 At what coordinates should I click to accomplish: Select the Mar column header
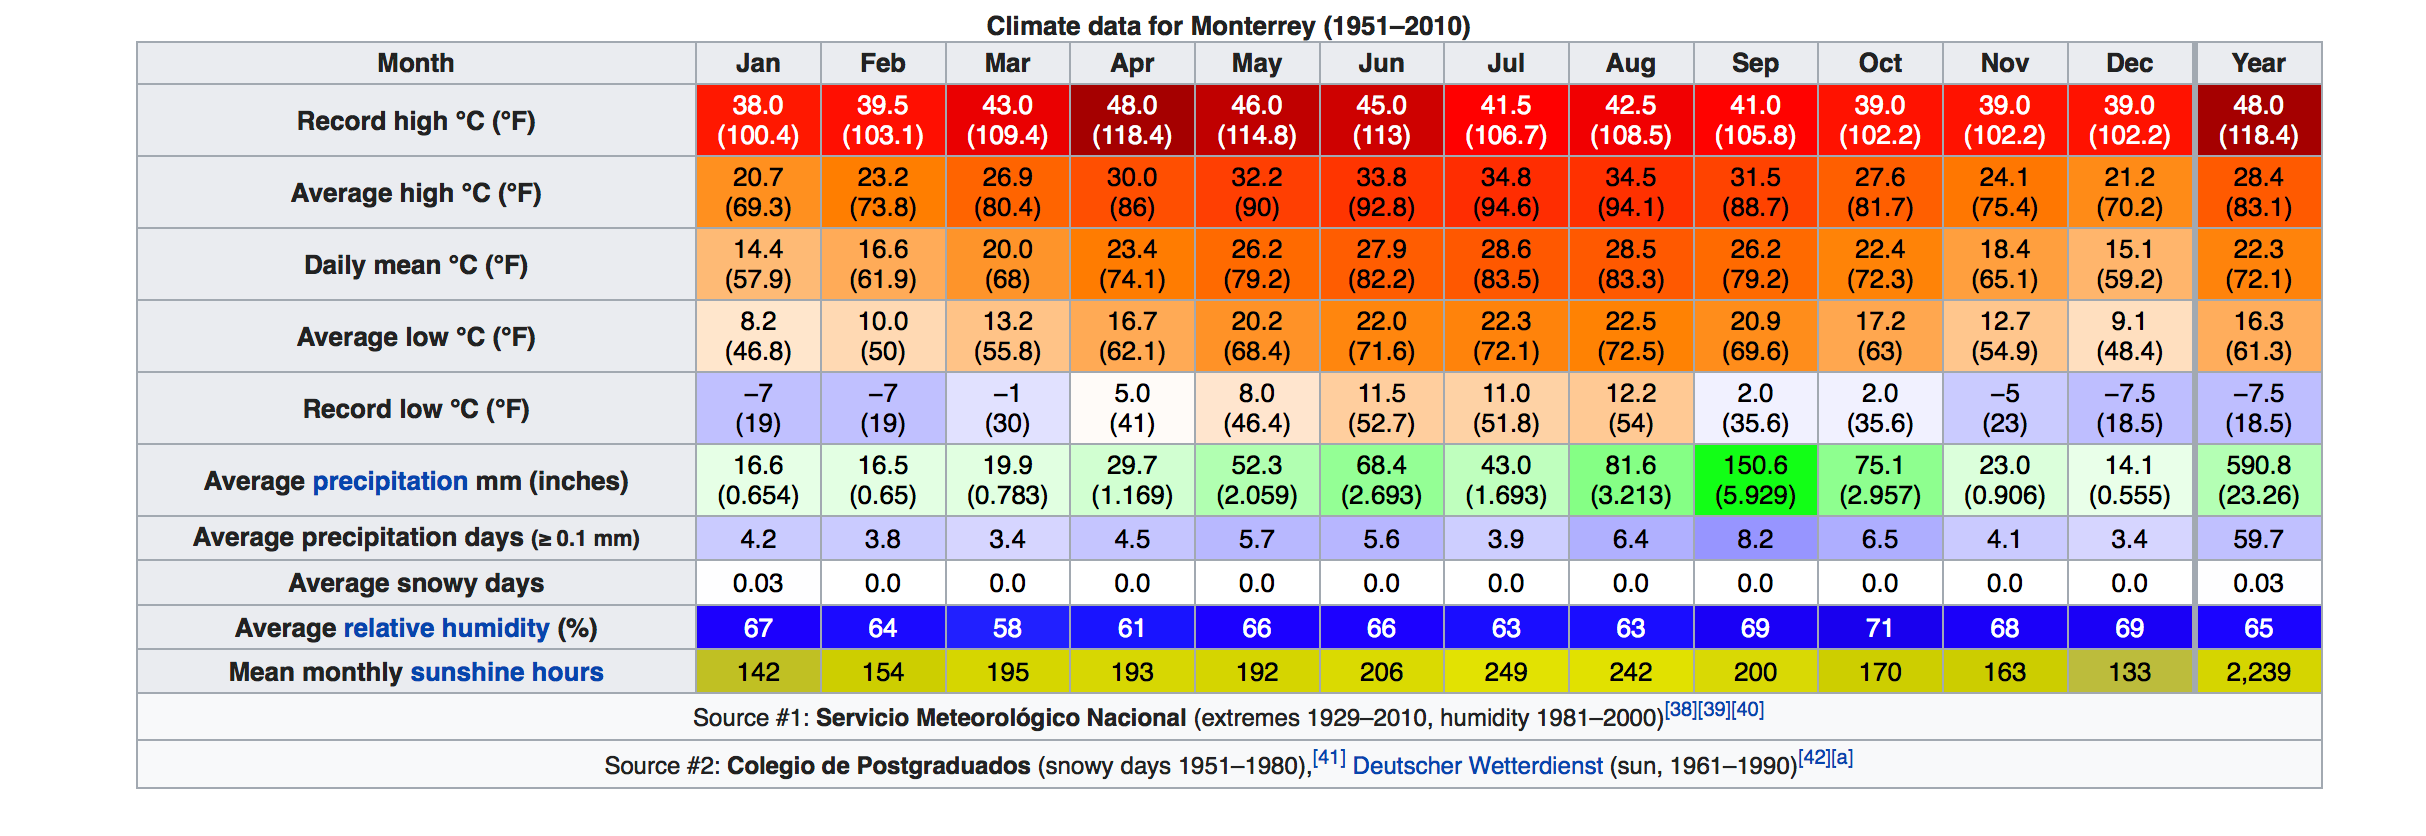point(1007,63)
